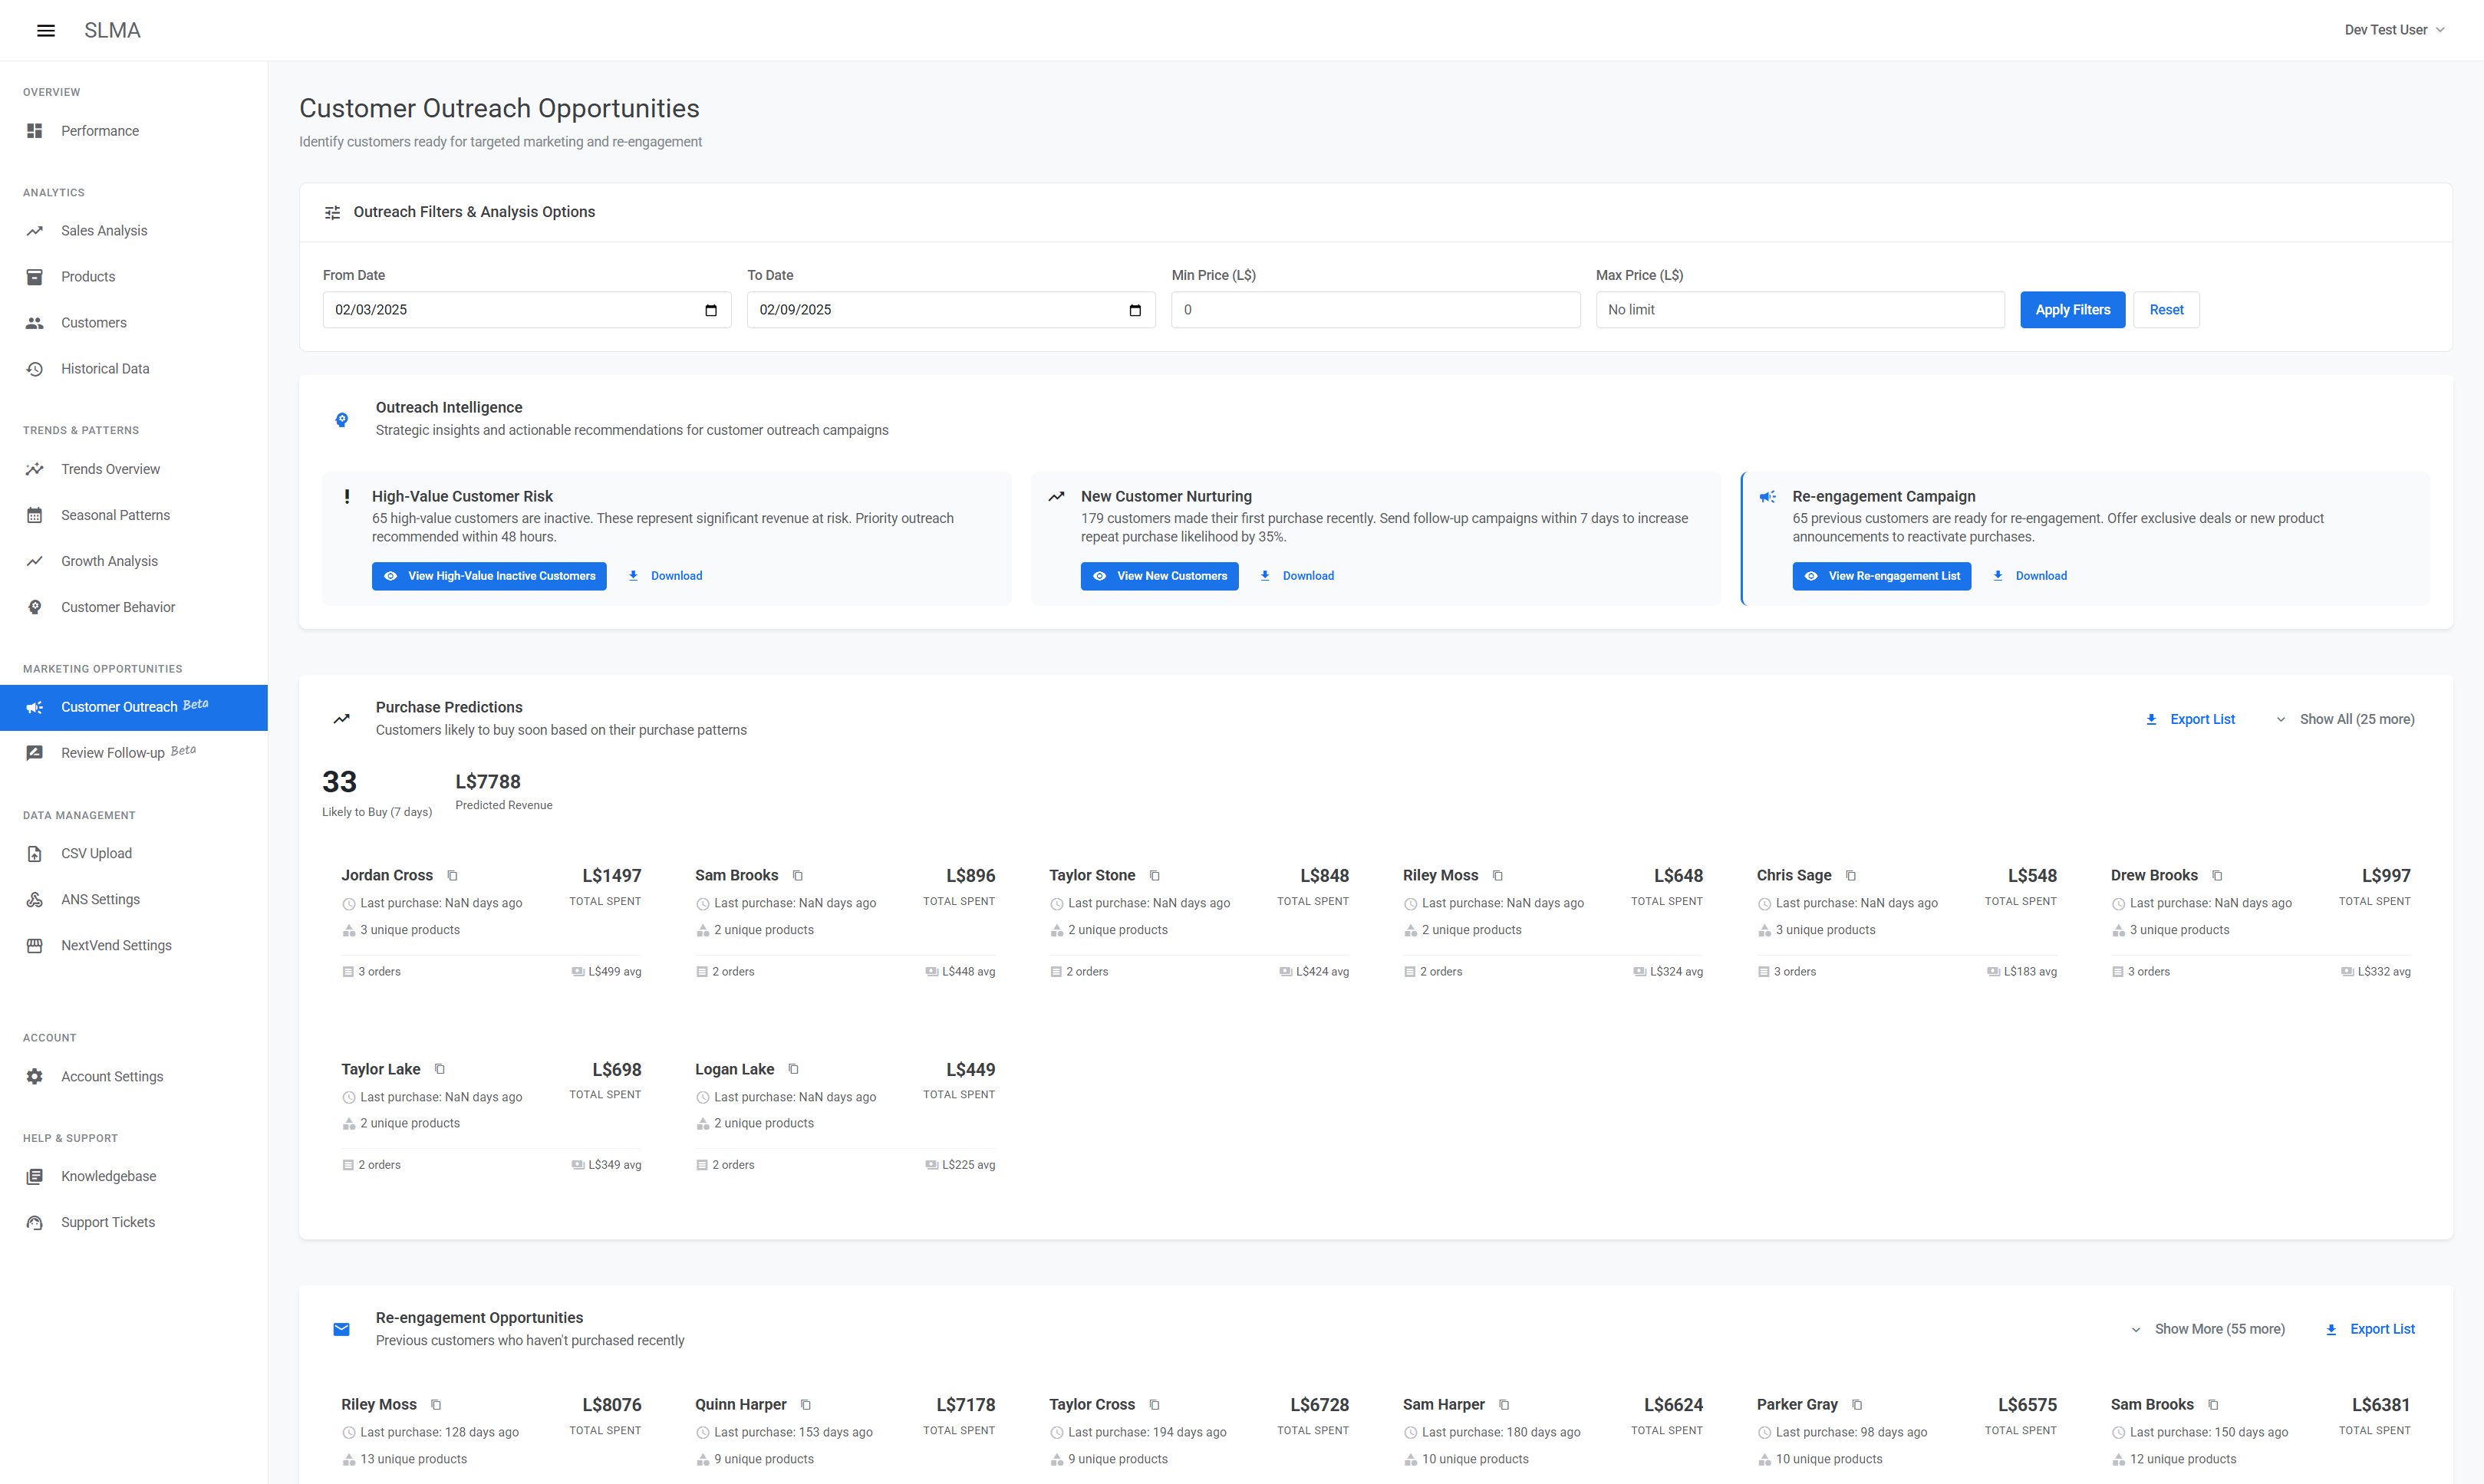Copy Quinn Harper customer name icon
This screenshot has width=2484, height=1484.
(x=806, y=1405)
